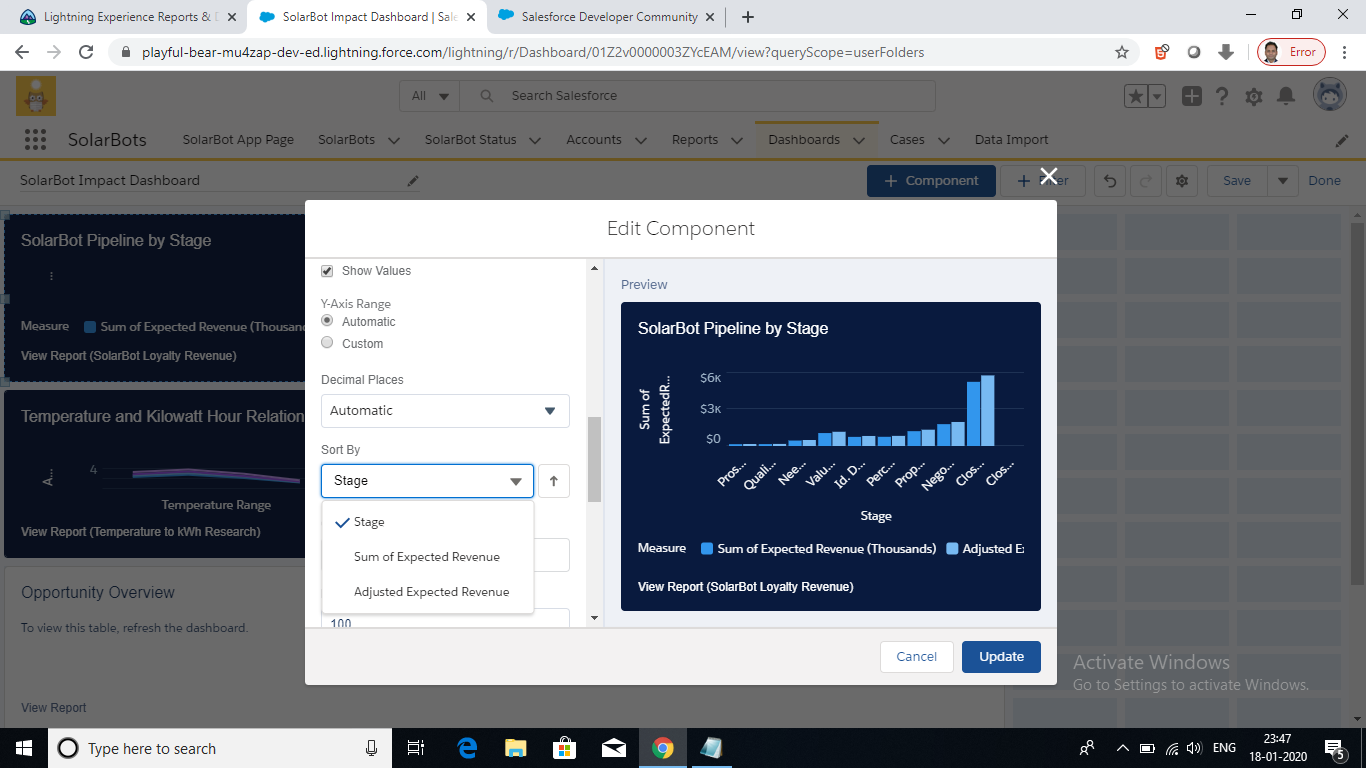Click the Update button

1001,657
